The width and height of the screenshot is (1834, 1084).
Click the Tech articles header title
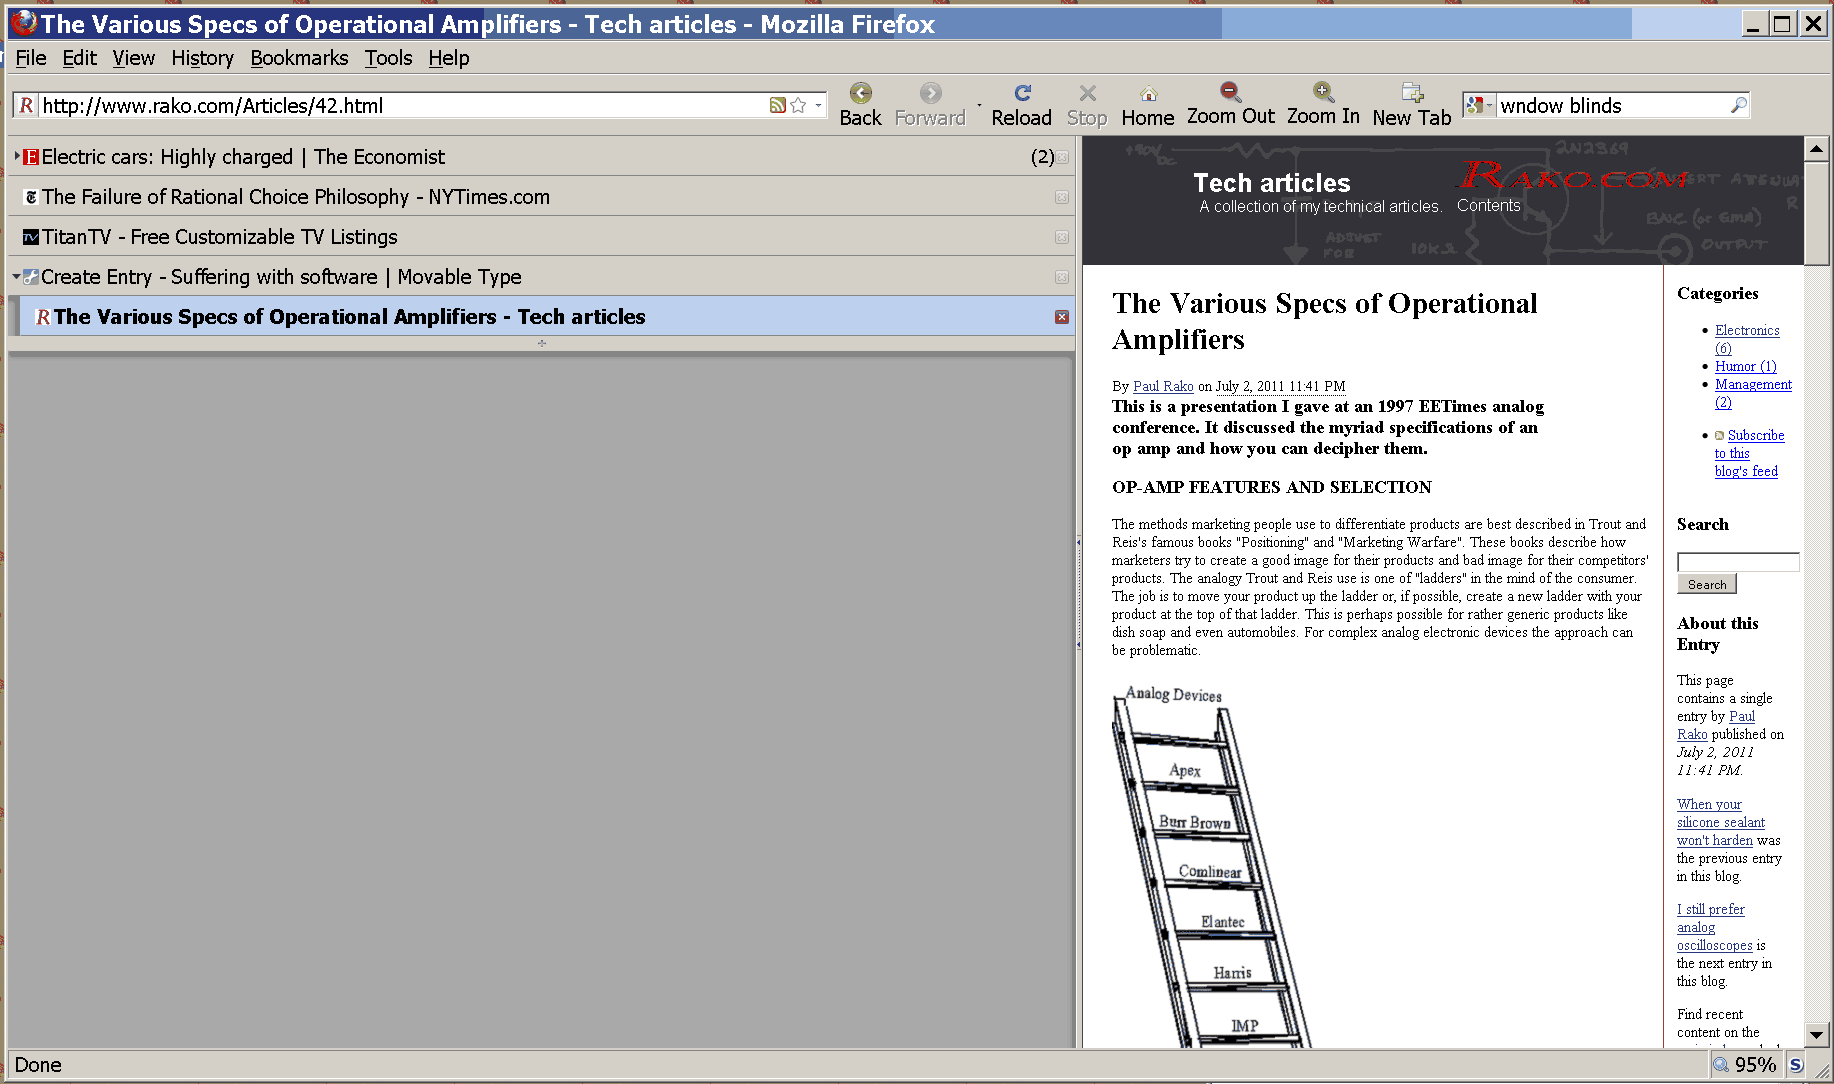point(1271,183)
